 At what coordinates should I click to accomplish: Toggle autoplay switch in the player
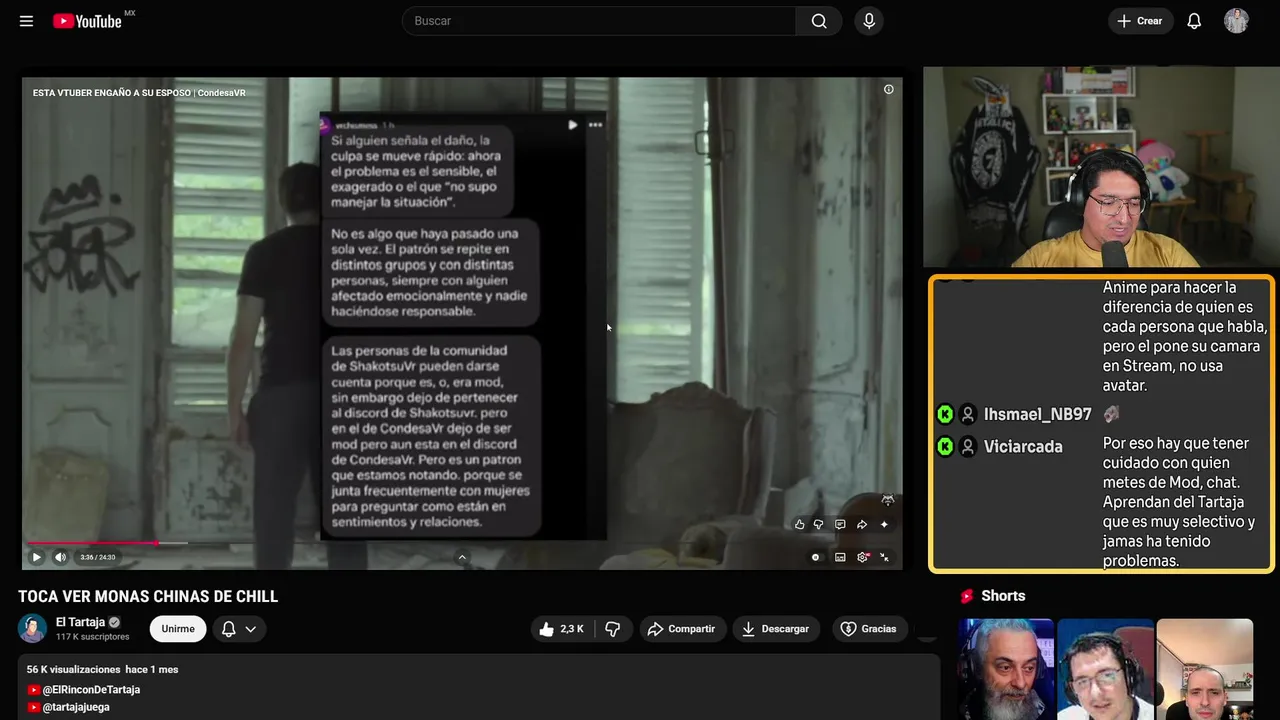(x=816, y=557)
